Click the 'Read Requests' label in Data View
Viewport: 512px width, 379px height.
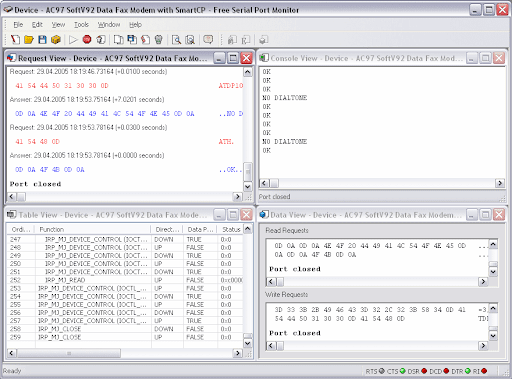point(287,230)
